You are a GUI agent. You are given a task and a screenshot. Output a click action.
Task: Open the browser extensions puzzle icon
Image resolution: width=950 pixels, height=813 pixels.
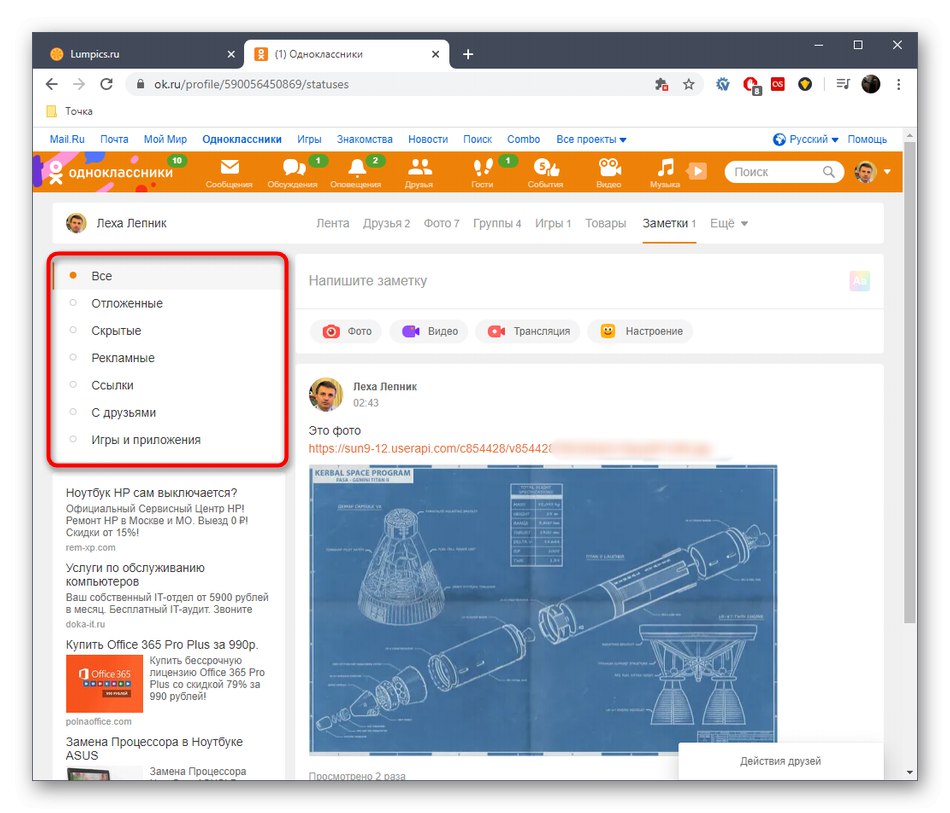coord(662,84)
